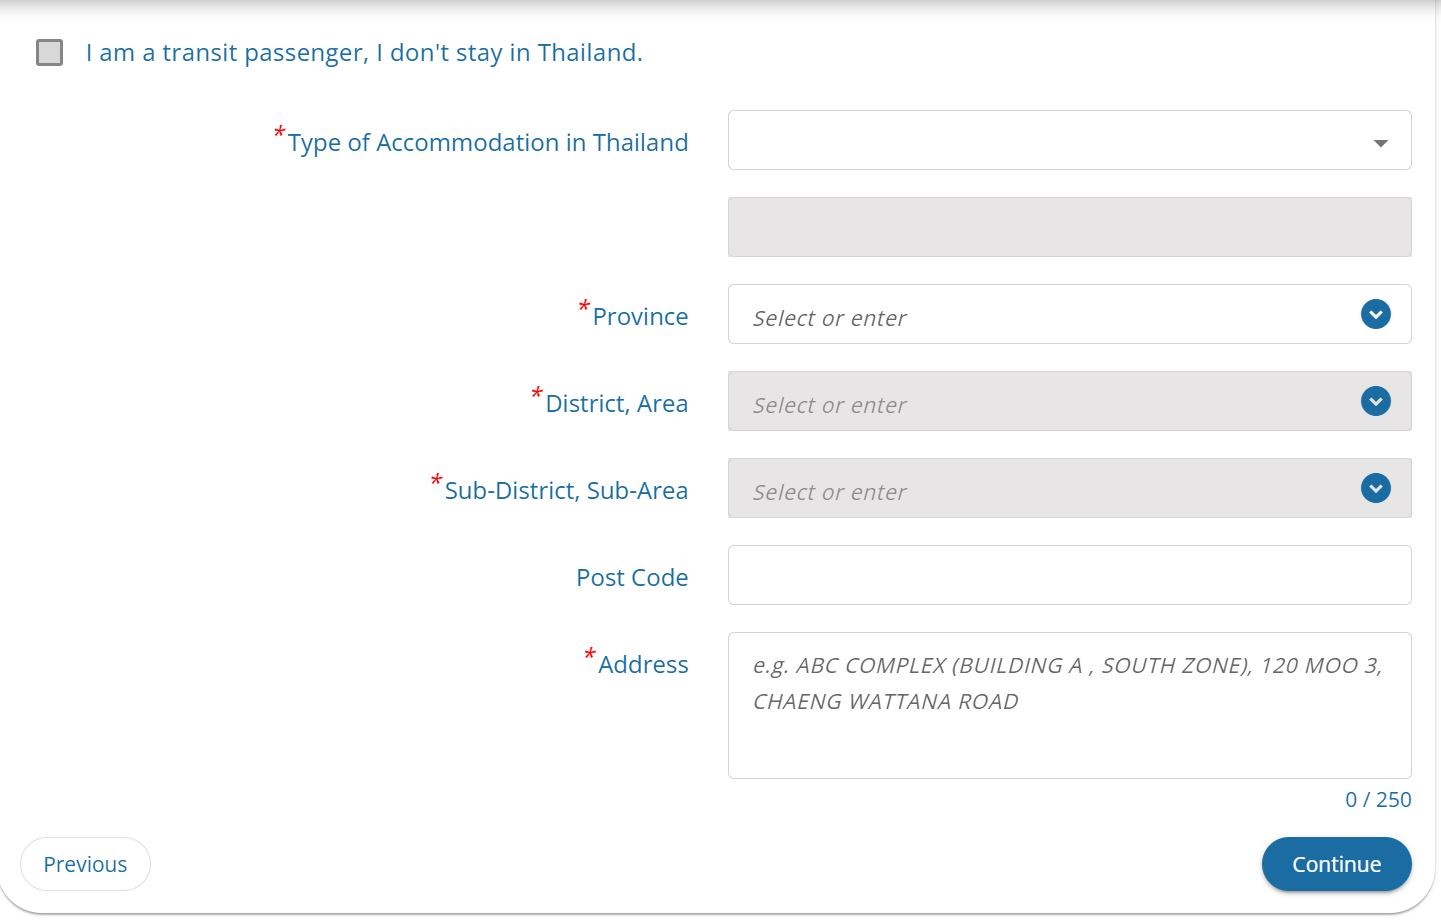Expand the Sub-District blue chevron icon
Screen dimensions: 1441x922
click(1376, 488)
